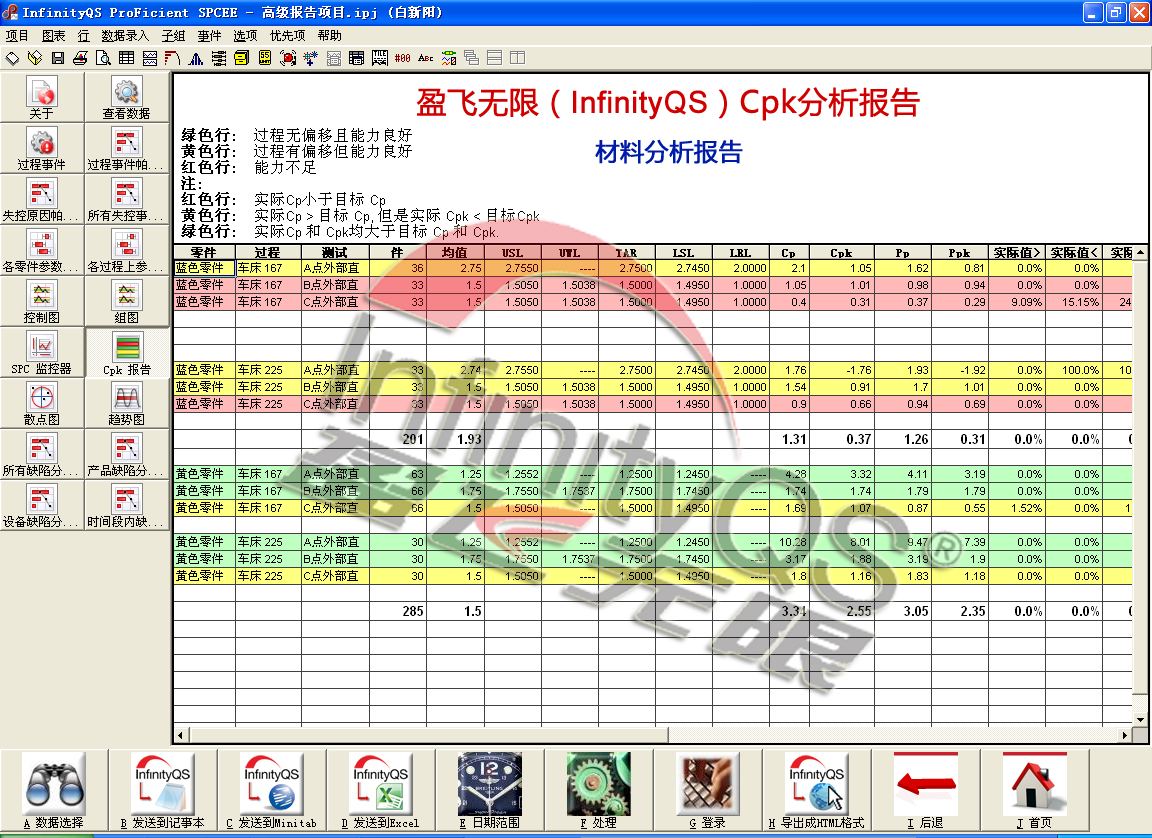
Task: Click the I 后退 back arrow button
Action: (x=925, y=791)
